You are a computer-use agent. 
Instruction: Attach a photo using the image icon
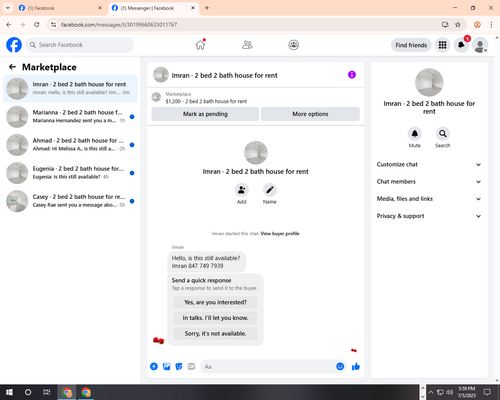(166, 367)
